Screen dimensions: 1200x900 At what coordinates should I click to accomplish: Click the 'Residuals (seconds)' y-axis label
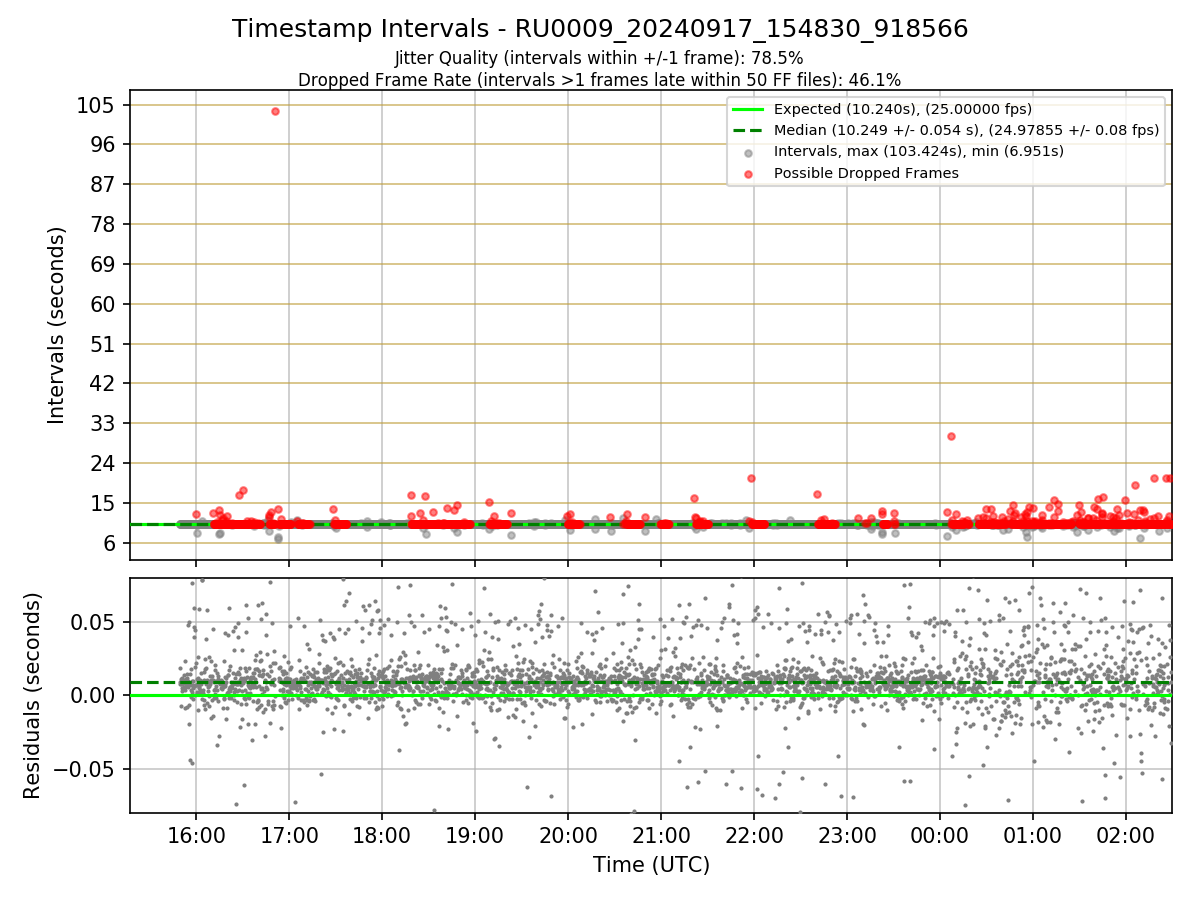pyautogui.click(x=33, y=695)
